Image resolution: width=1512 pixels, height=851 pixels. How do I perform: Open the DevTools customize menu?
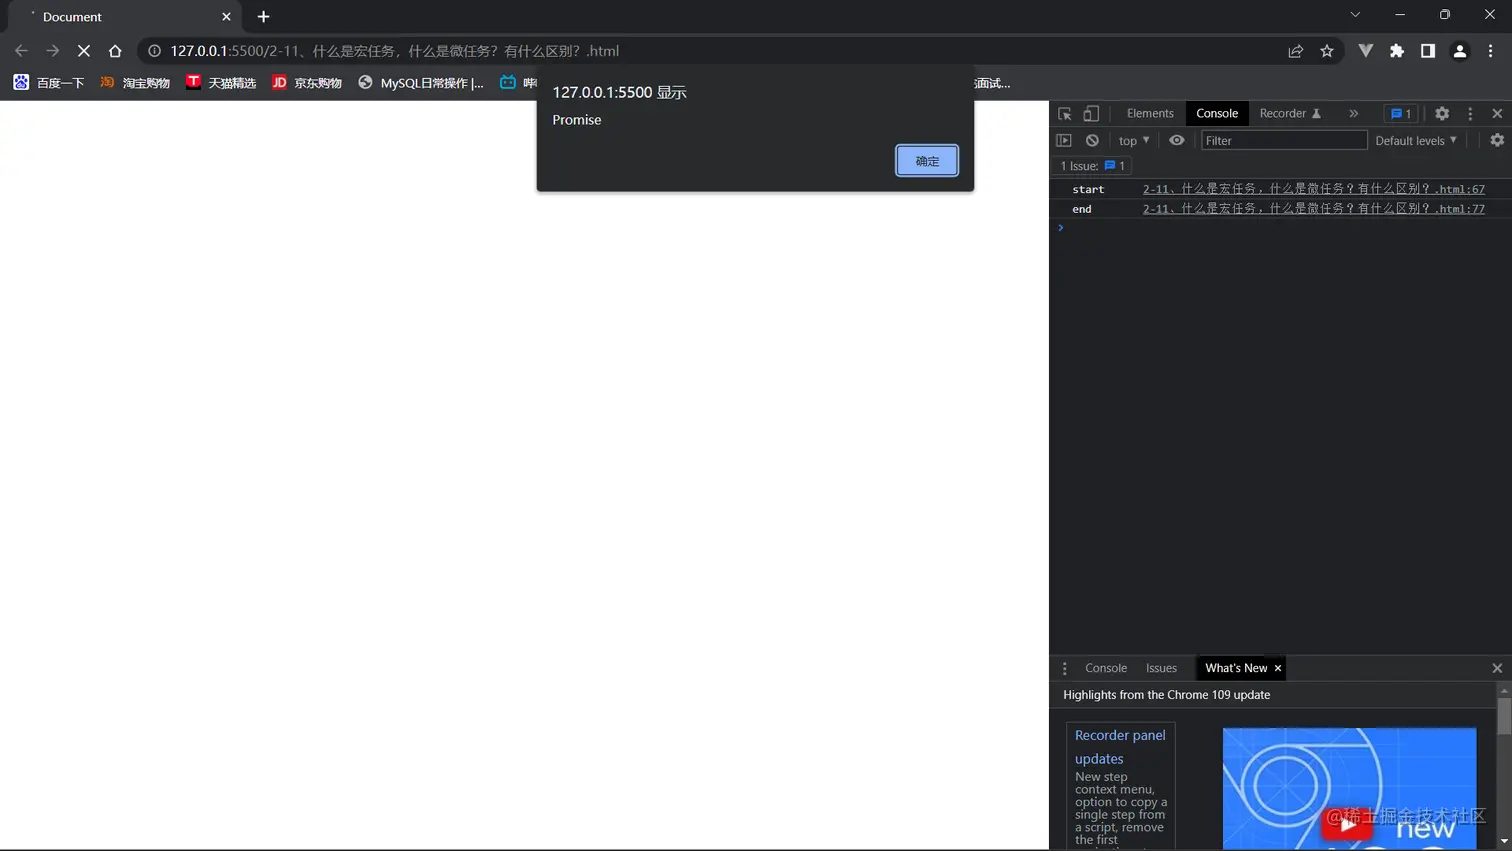click(1470, 114)
